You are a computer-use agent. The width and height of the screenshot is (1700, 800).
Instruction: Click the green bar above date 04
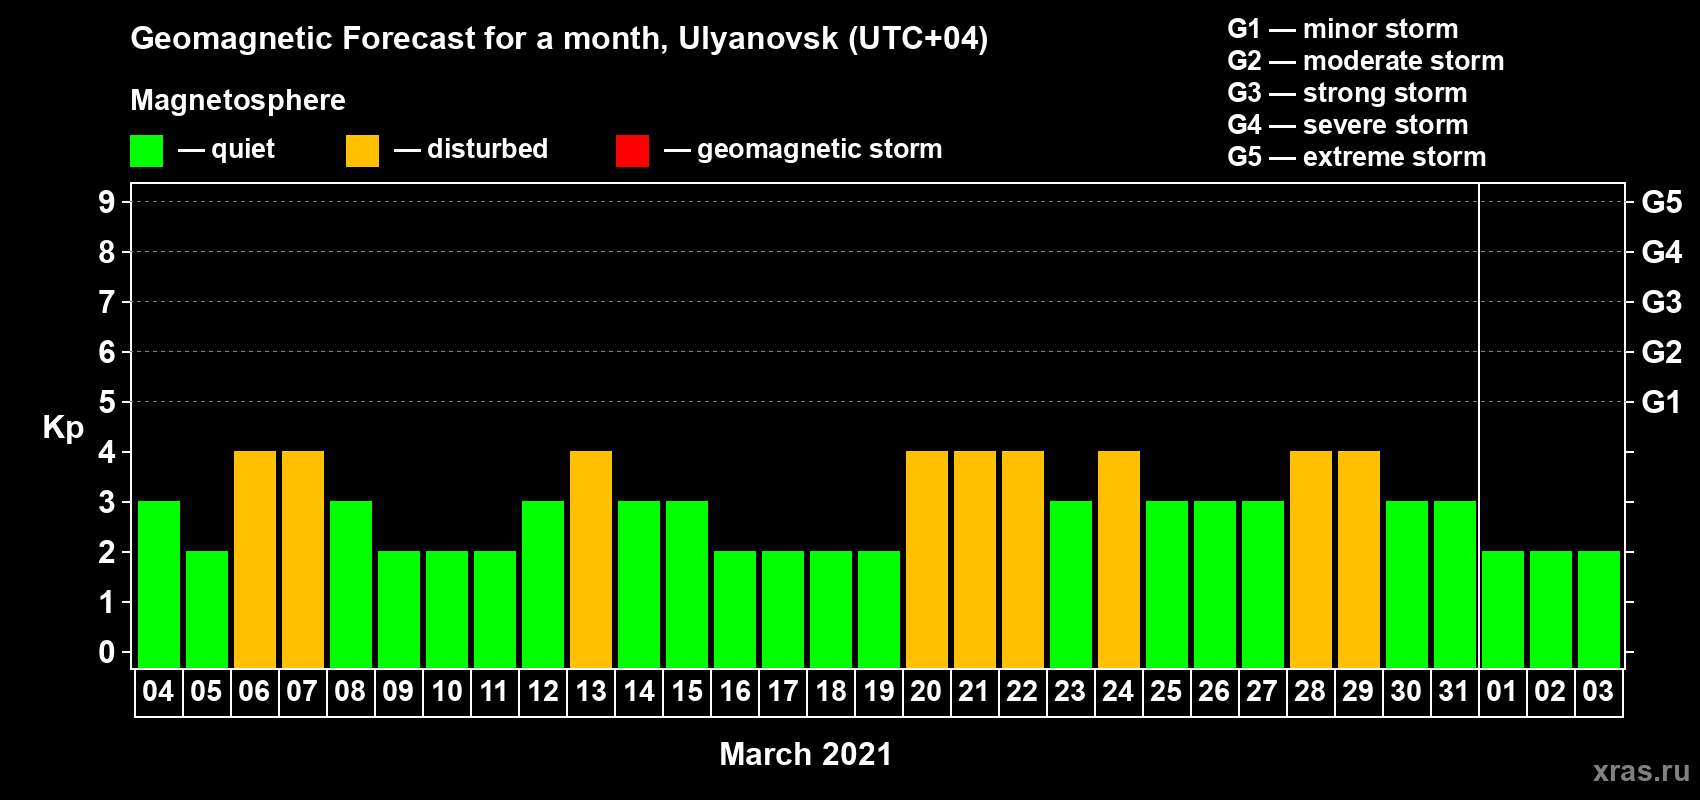click(159, 584)
